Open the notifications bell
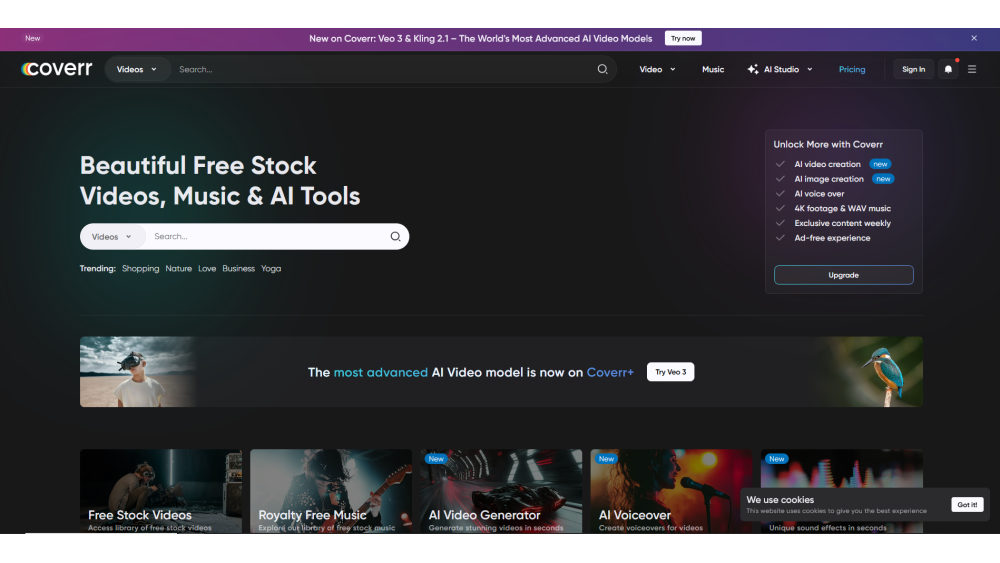 click(948, 69)
